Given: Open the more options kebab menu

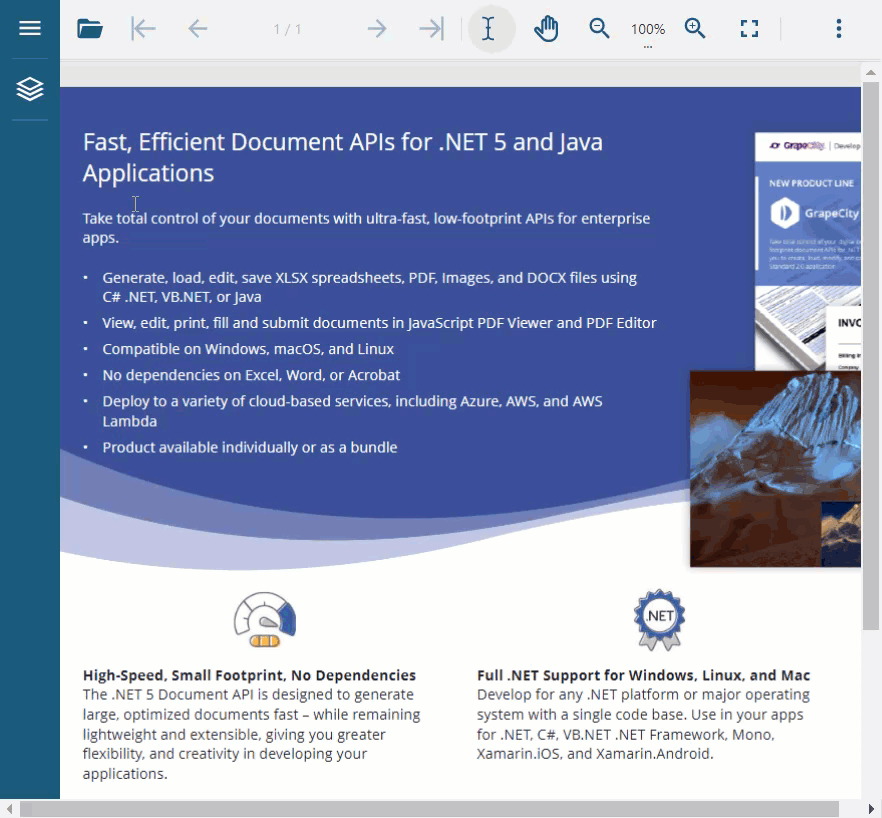Looking at the screenshot, I should point(839,29).
